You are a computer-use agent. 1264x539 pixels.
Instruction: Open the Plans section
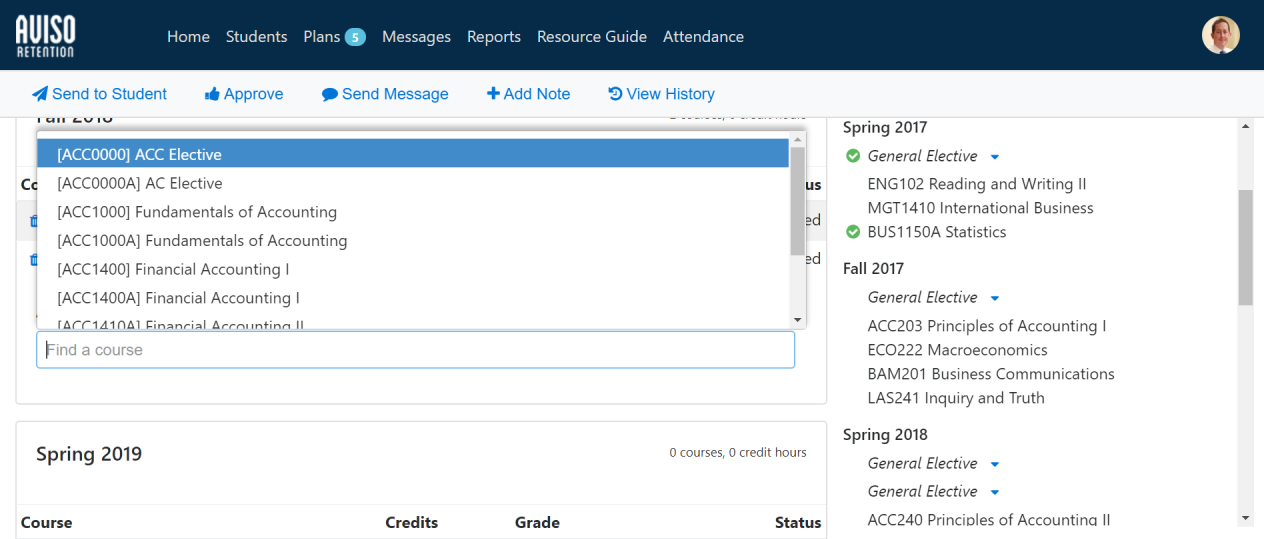click(322, 36)
